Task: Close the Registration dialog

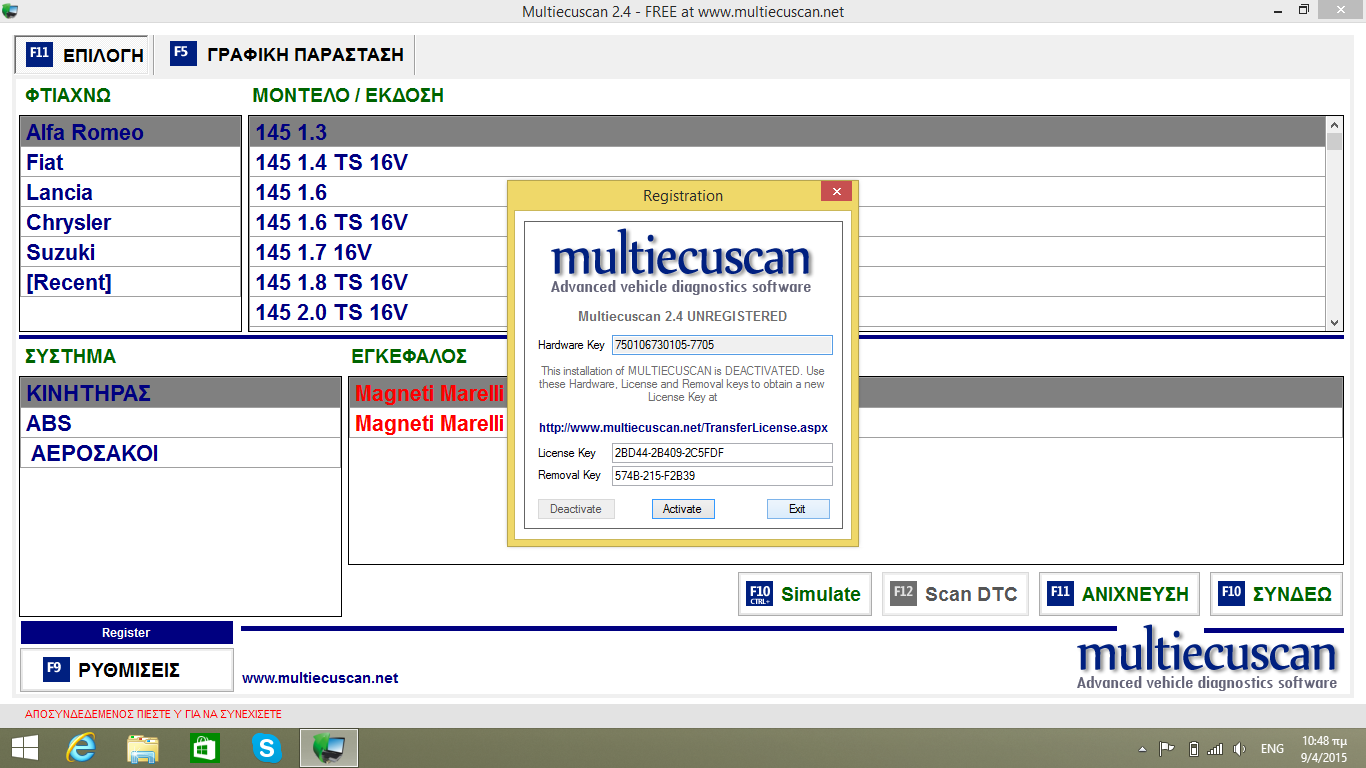Action: [x=836, y=191]
